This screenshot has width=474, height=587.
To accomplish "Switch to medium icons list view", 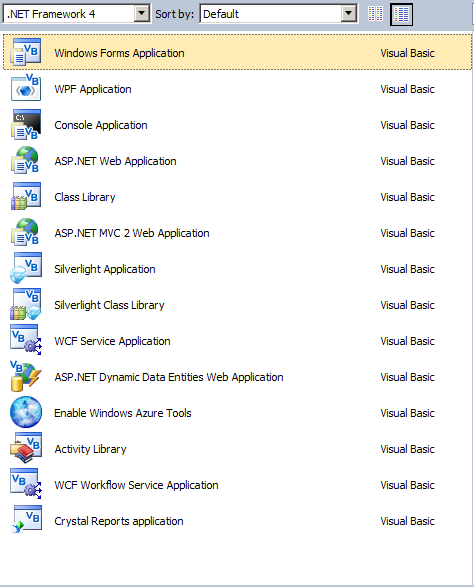I will 401,14.
